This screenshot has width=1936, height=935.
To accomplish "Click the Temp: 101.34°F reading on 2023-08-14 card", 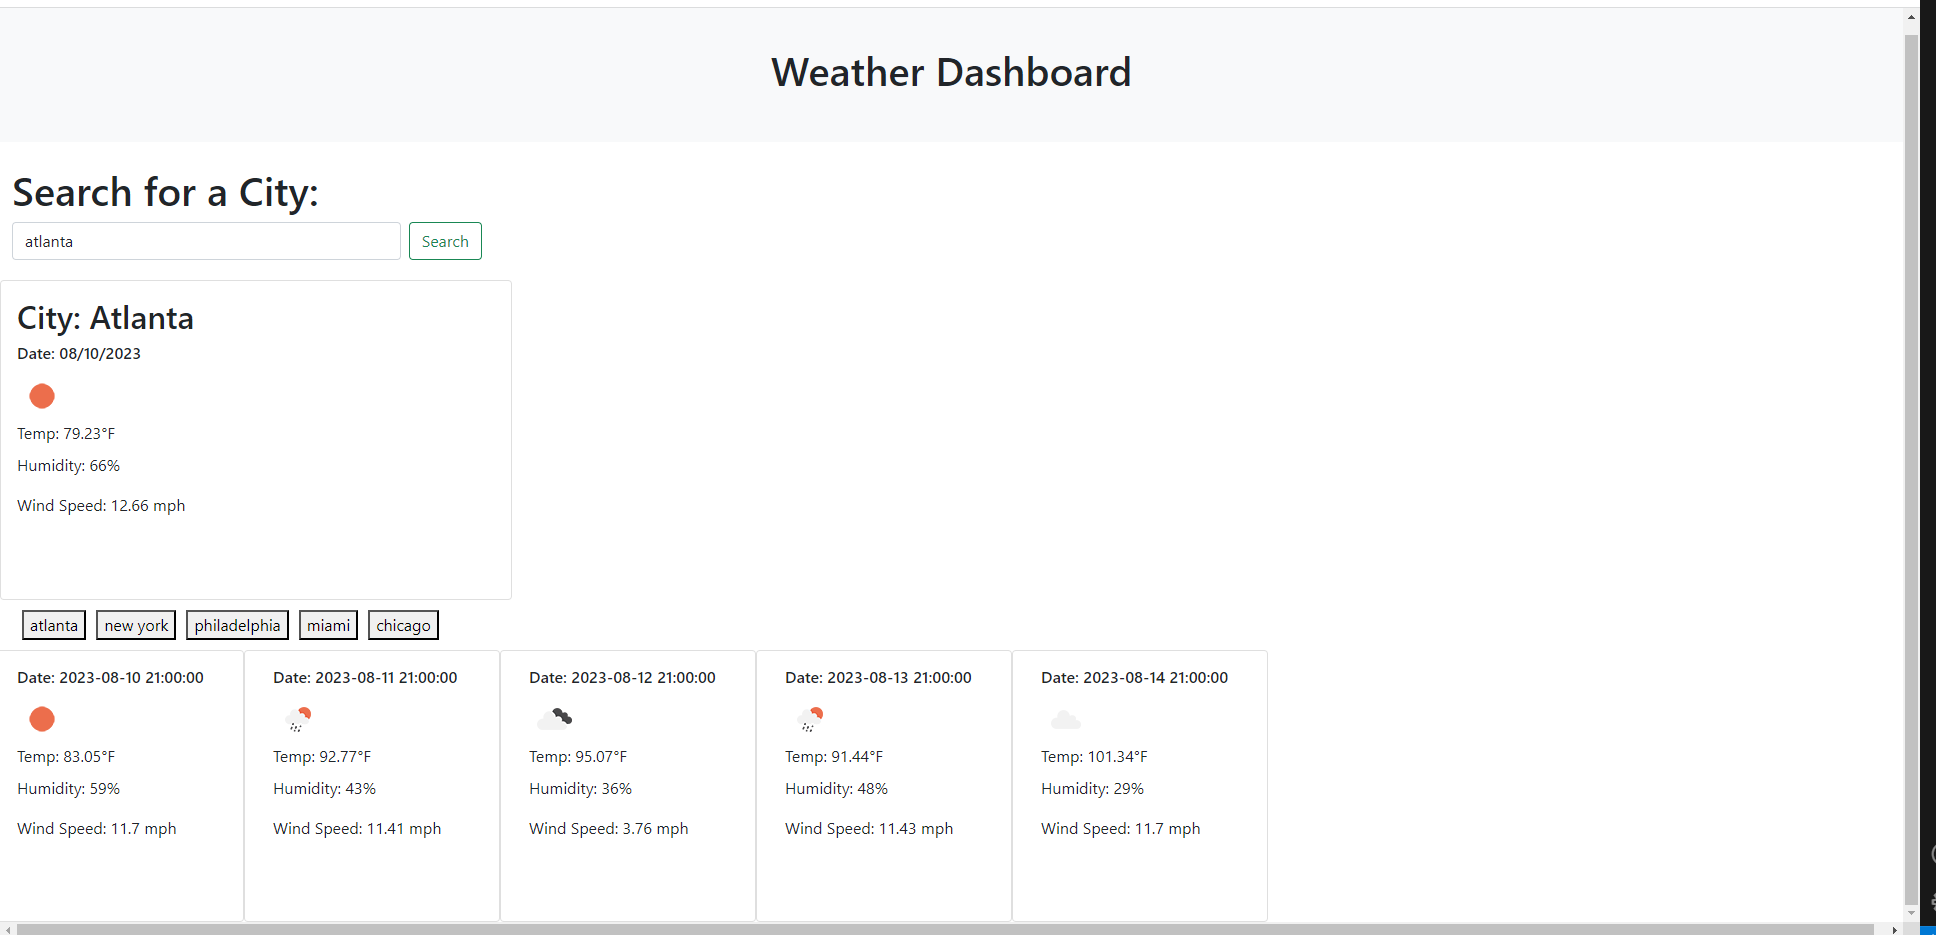I will pyautogui.click(x=1094, y=756).
